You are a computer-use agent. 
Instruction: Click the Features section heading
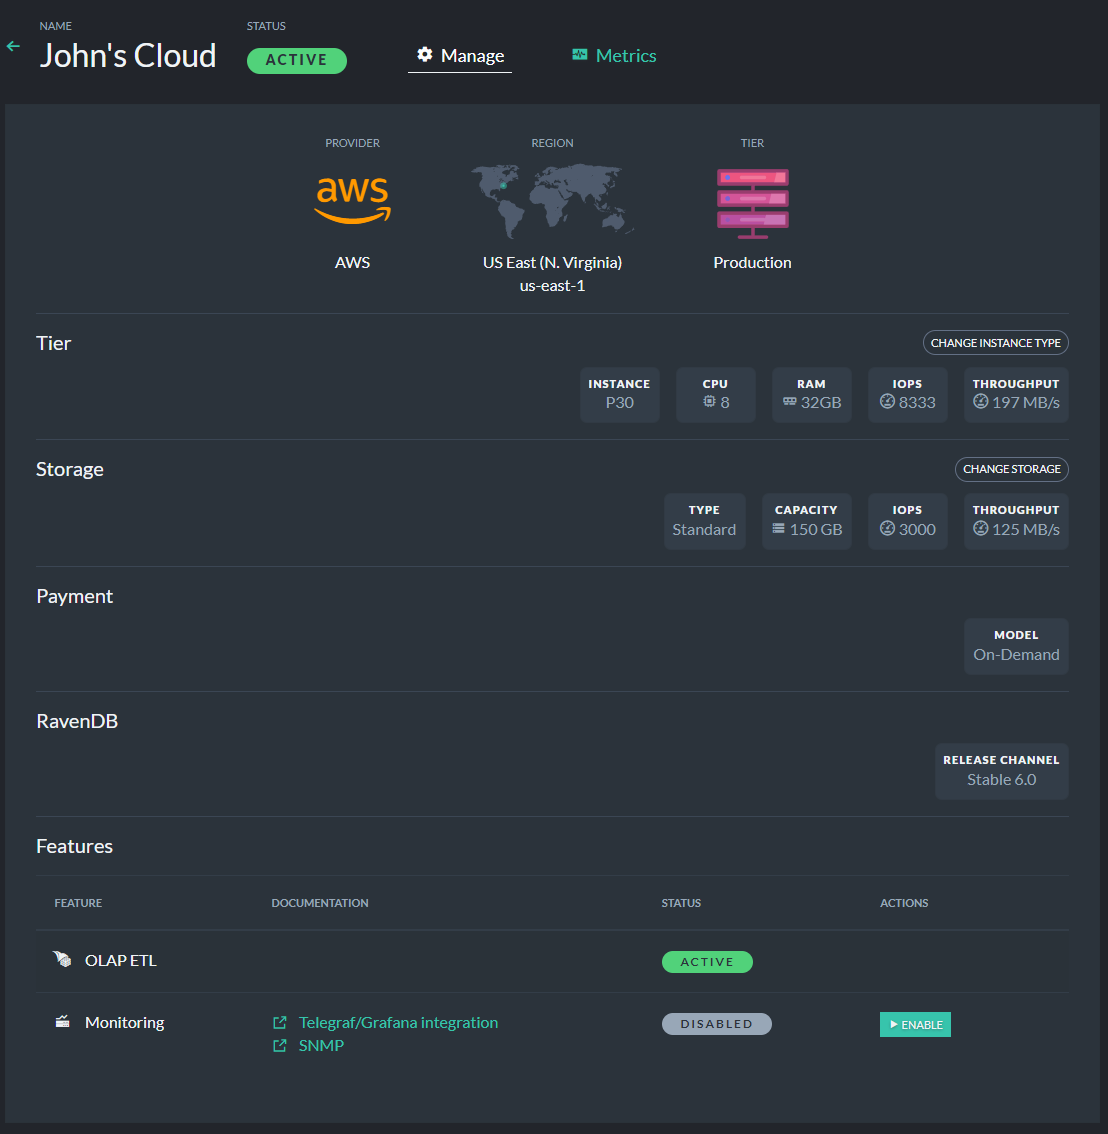tap(74, 846)
